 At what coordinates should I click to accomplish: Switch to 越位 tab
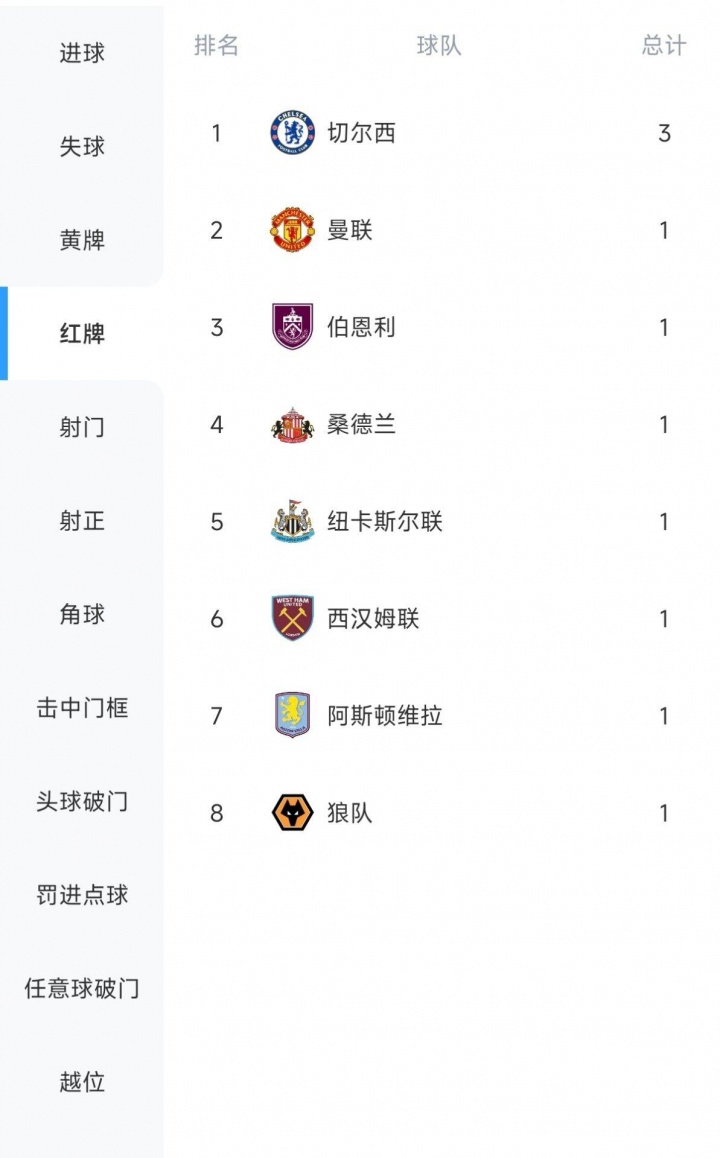click(82, 1082)
